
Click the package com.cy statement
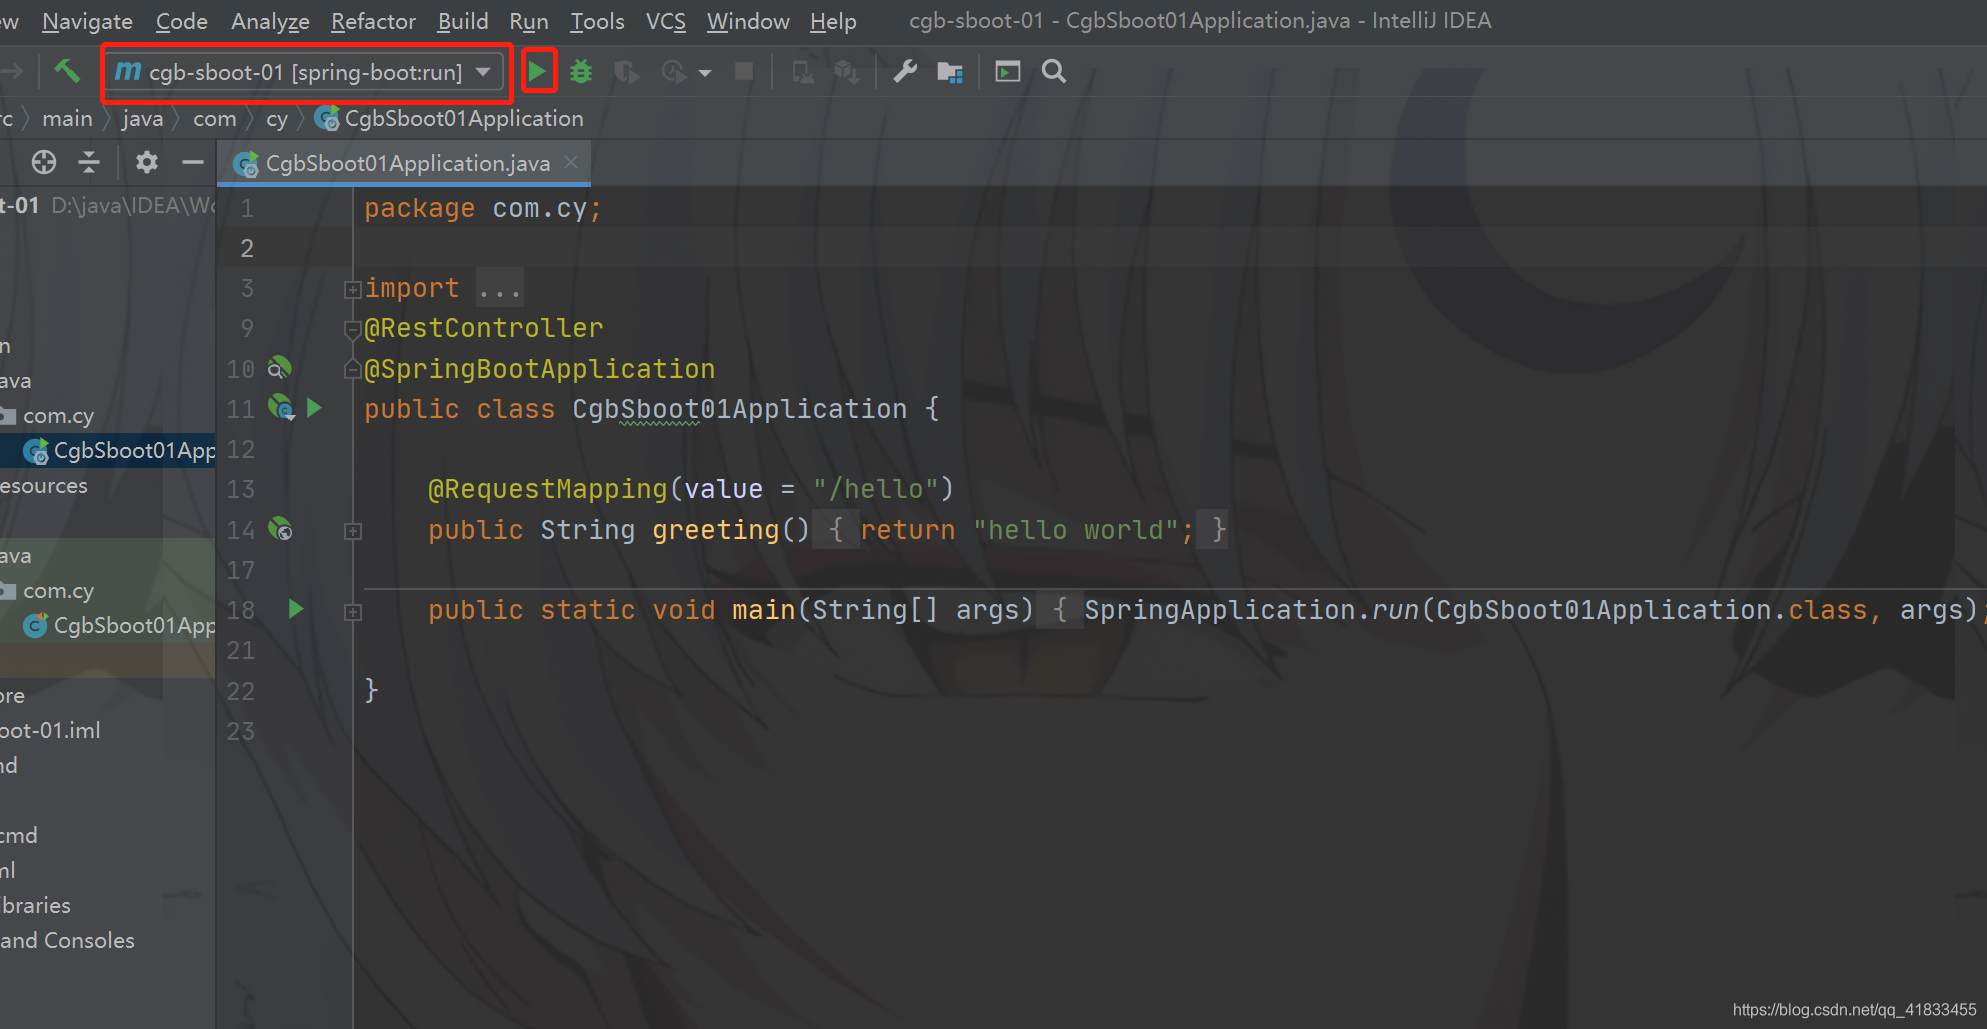tap(483, 208)
